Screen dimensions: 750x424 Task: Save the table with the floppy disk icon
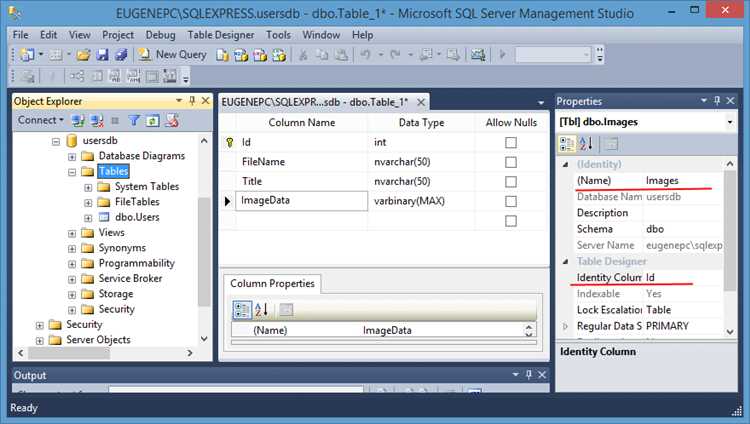click(102, 55)
